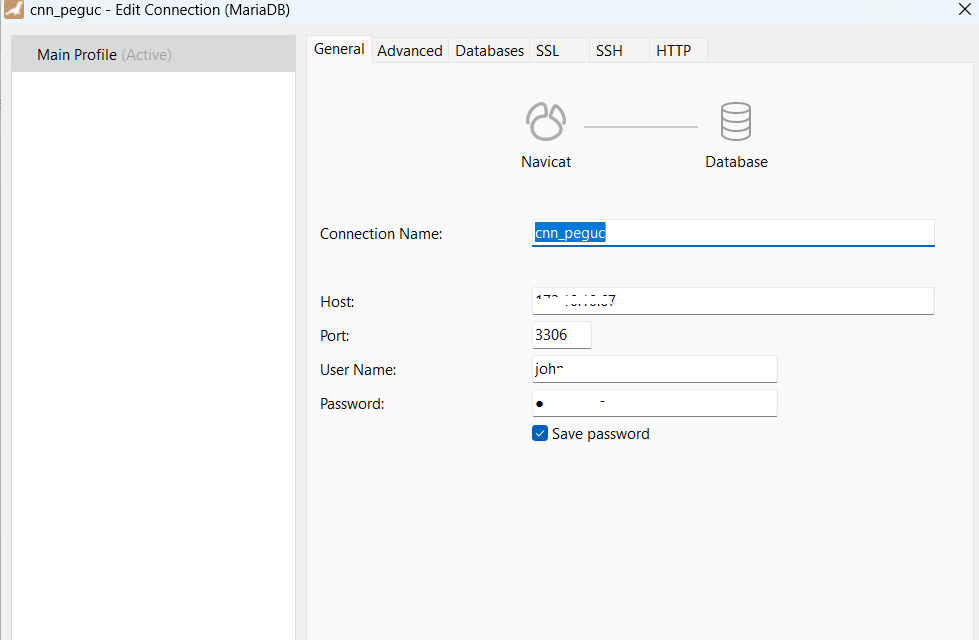Switch to the SSL tab

point(547,50)
